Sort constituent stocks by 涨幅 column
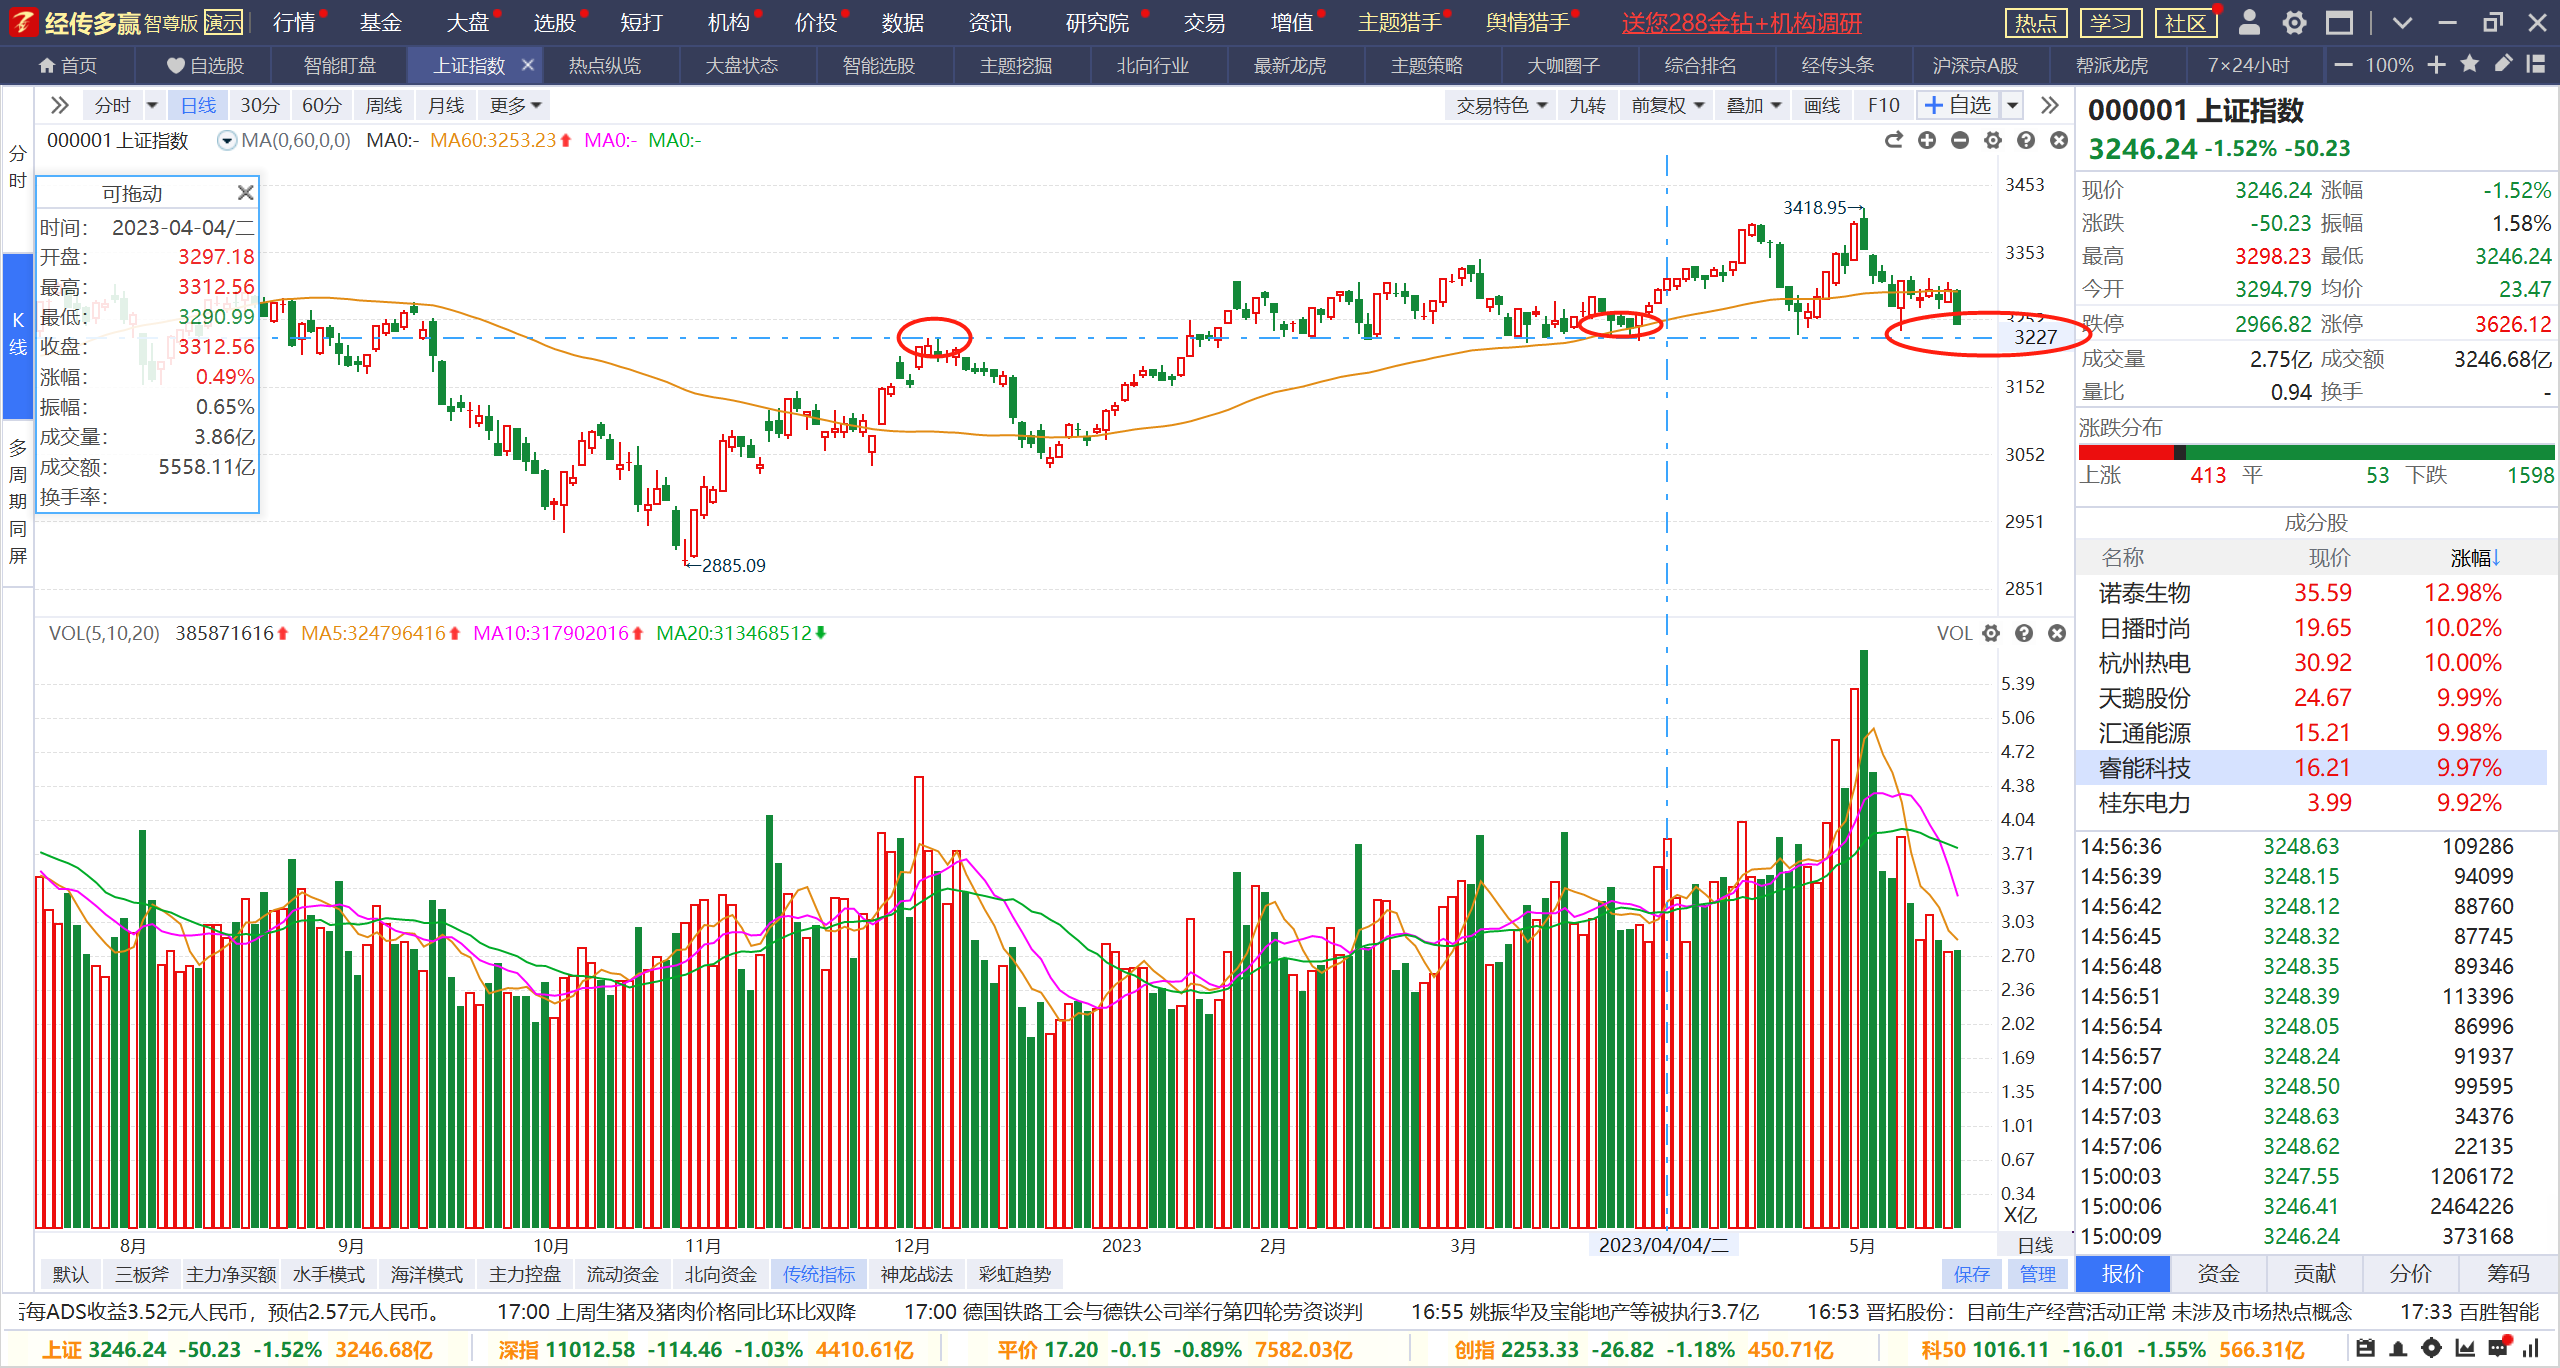Screen dimensions: 2560x1368 tap(2475, 558)
